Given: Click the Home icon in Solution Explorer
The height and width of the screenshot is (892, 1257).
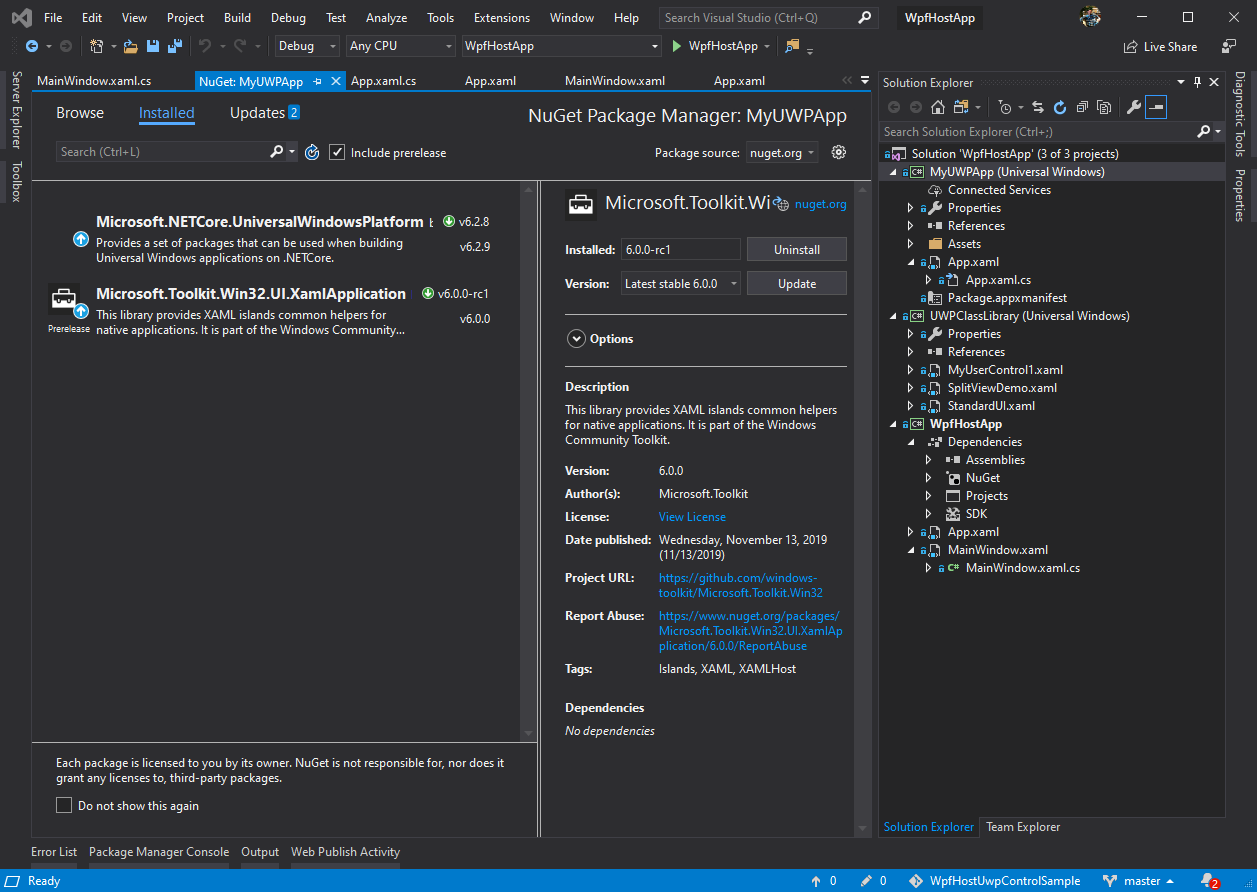Looking at the screenshot, I should point(937,107).
